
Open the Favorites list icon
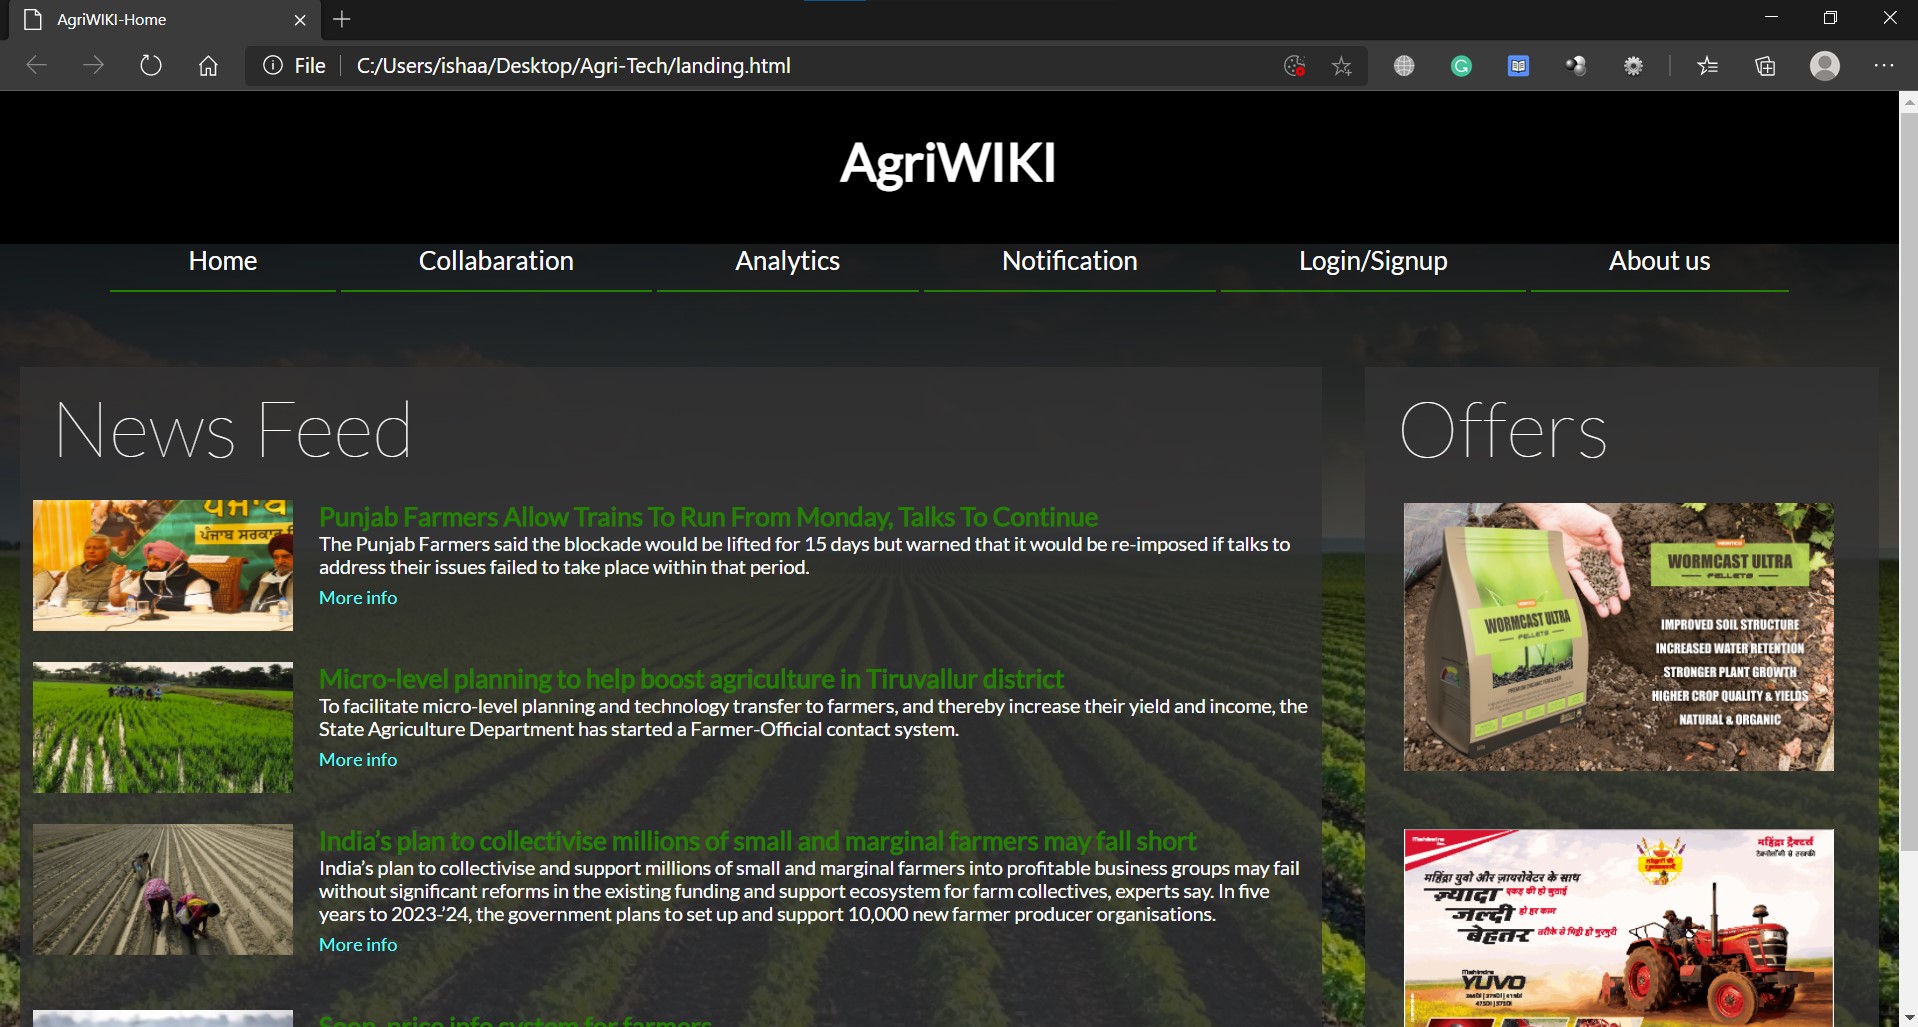click(1707, 66)
